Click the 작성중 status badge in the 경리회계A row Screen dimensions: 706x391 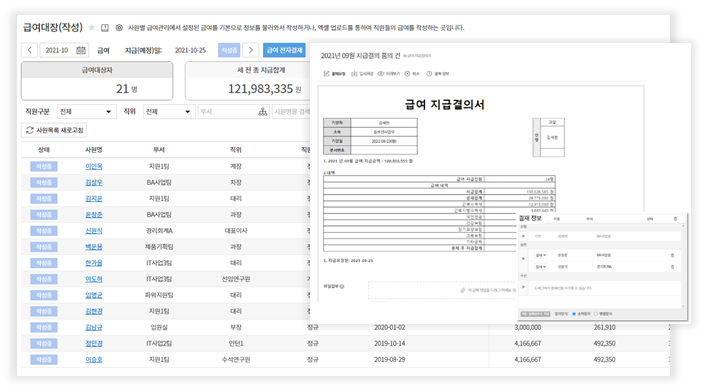[x=44, y=231]
